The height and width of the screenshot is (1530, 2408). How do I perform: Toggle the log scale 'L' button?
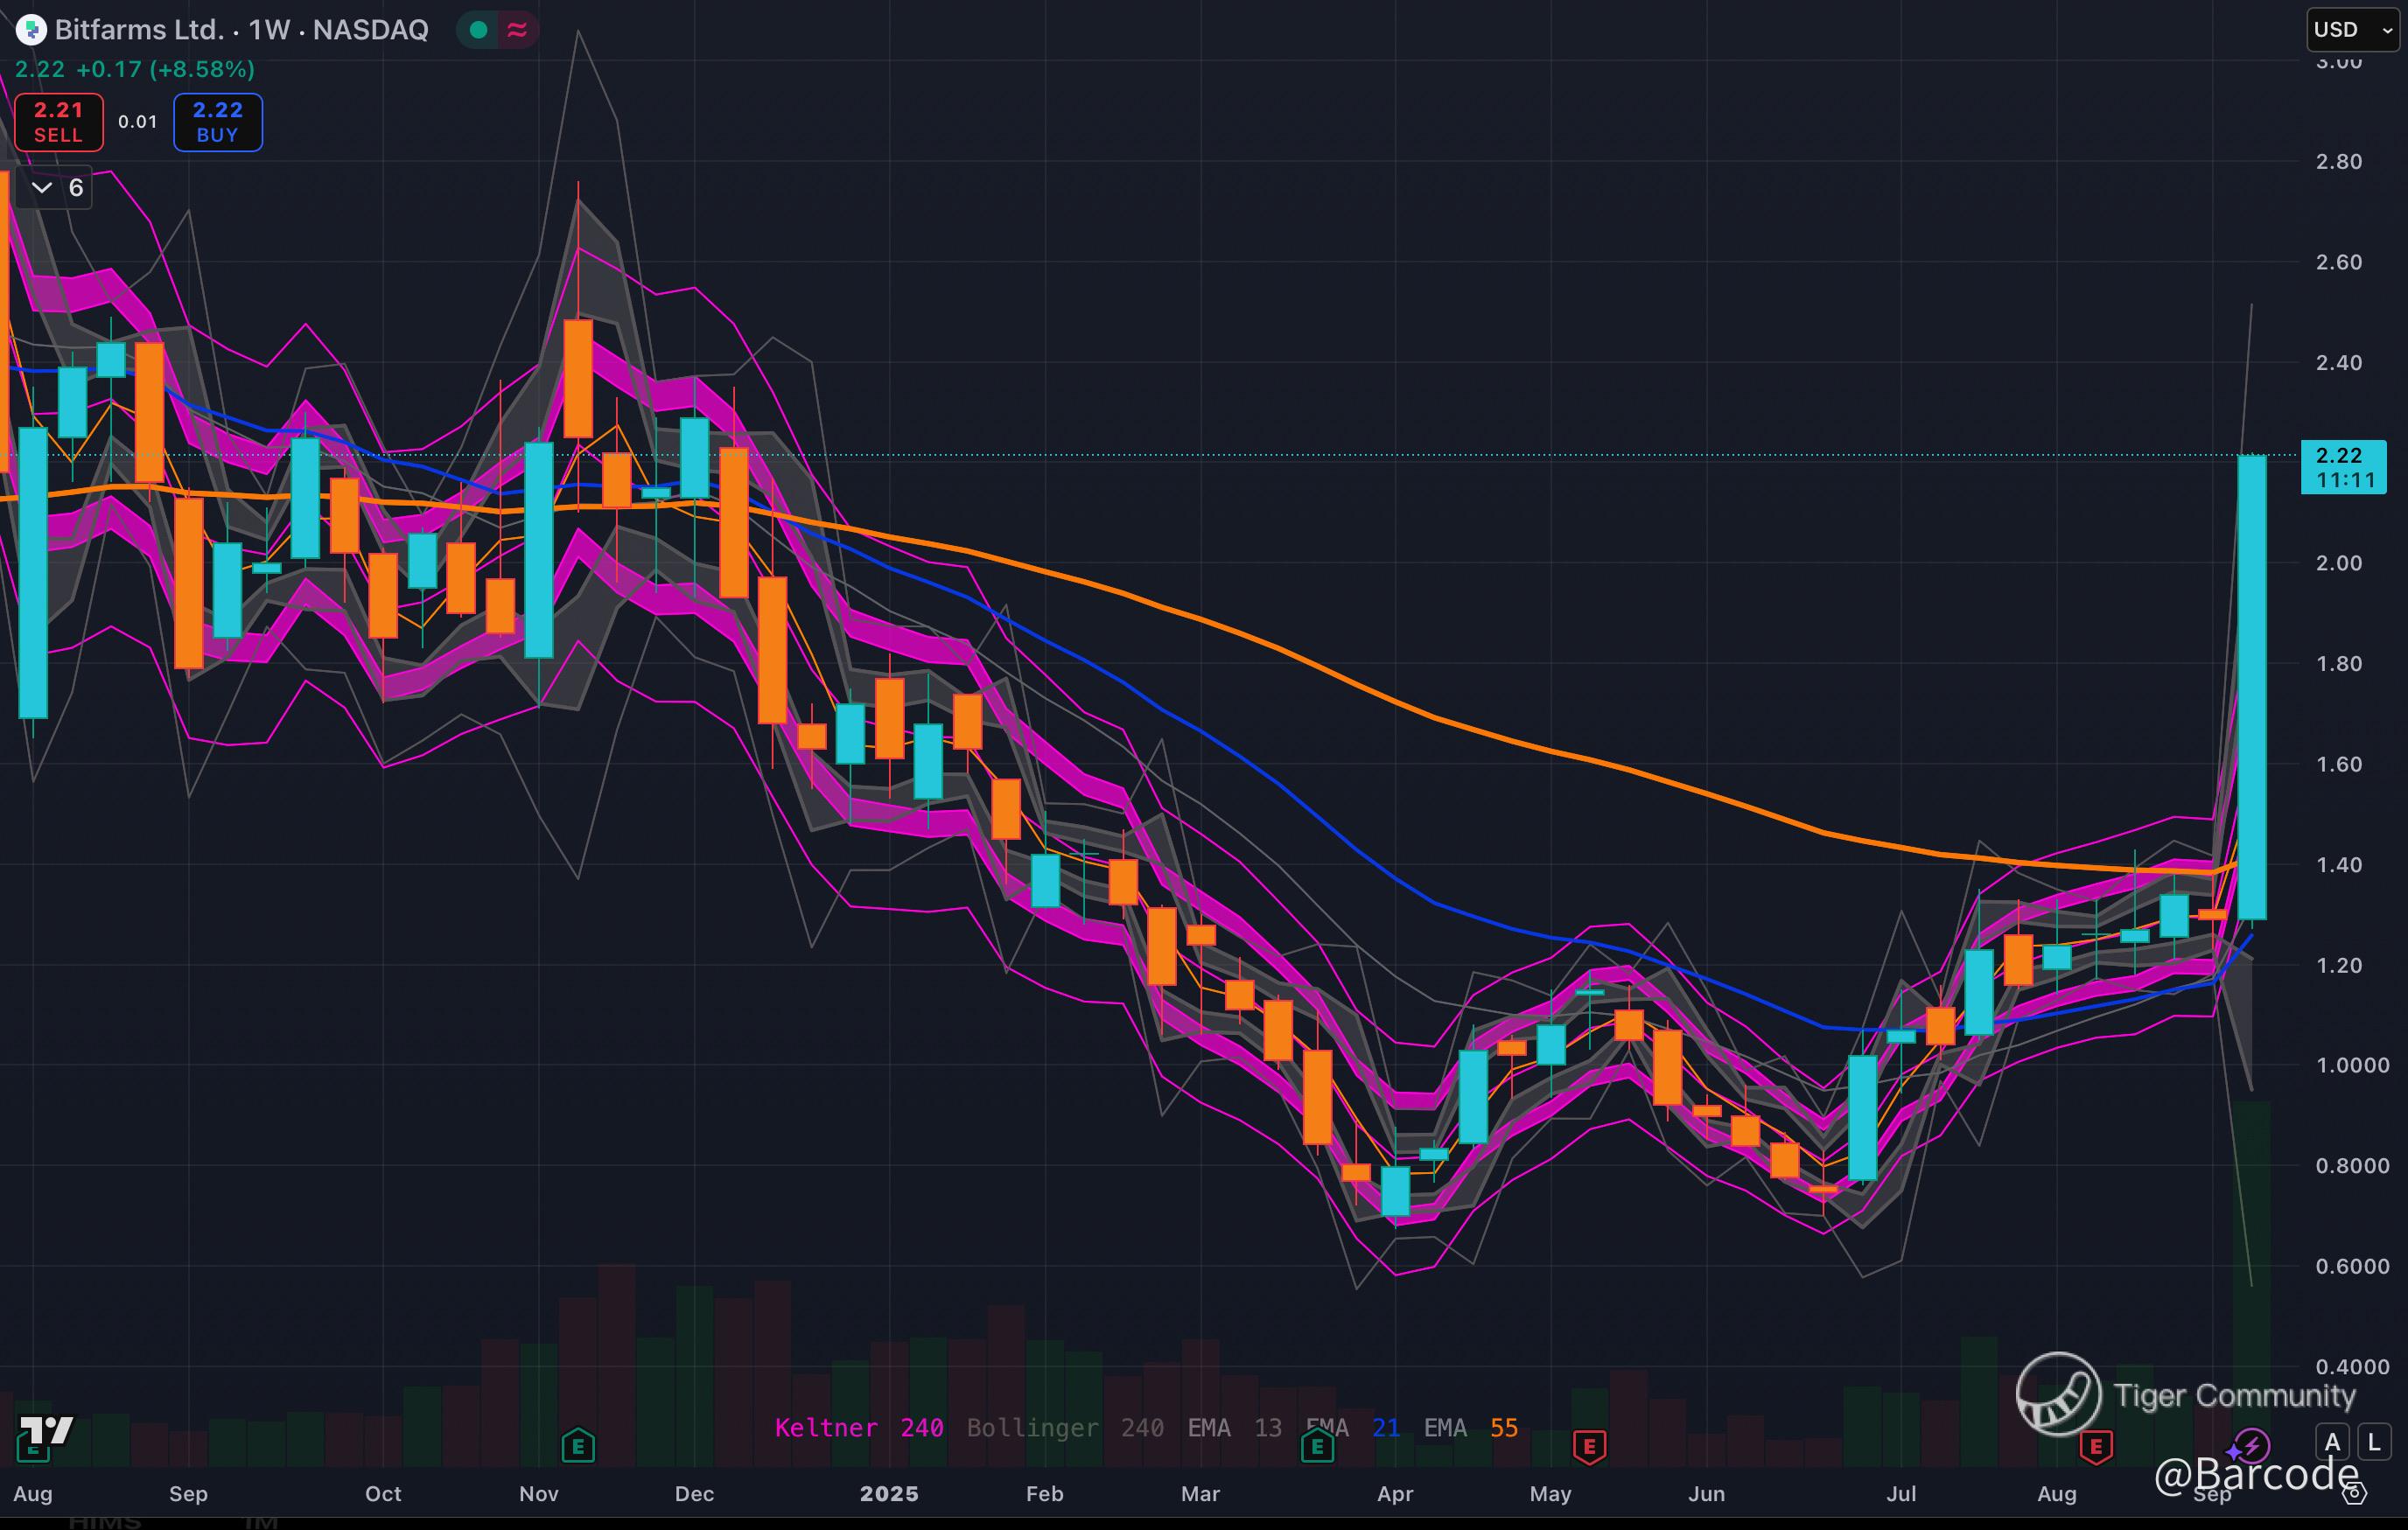(2374, 1442)
